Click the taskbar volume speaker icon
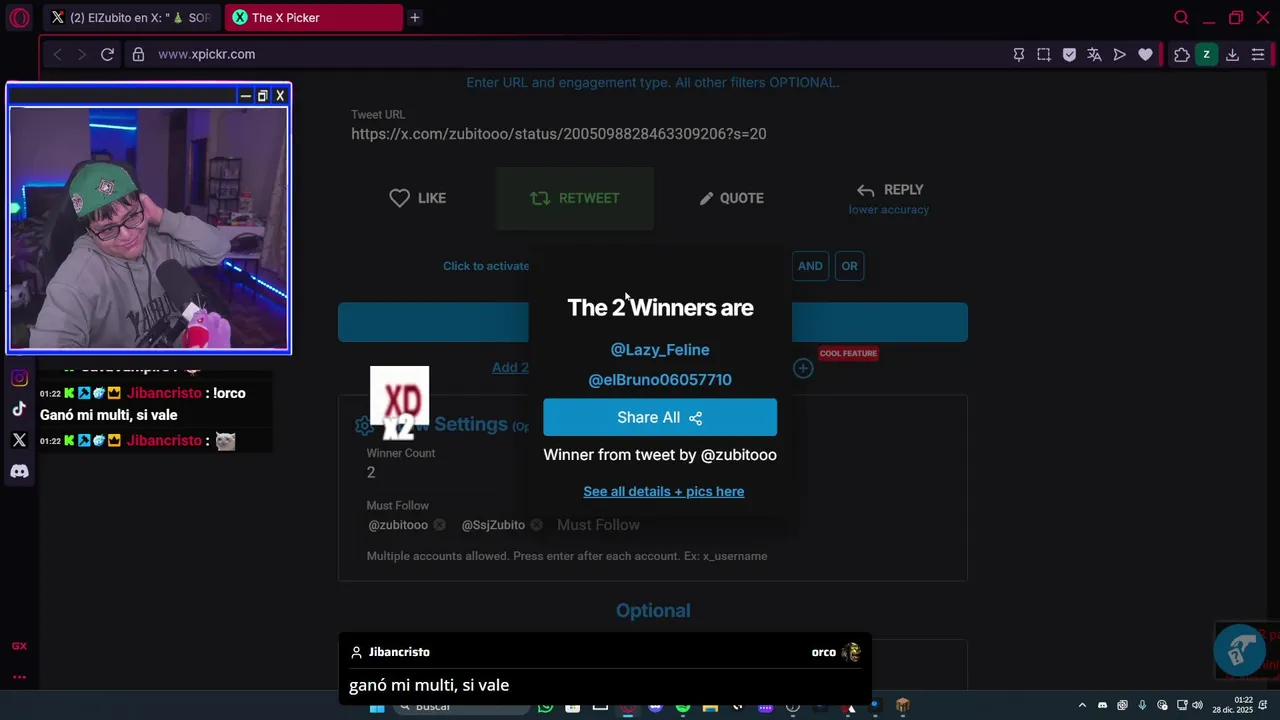Screen dimensions: 1280x720 point(1198,705)
